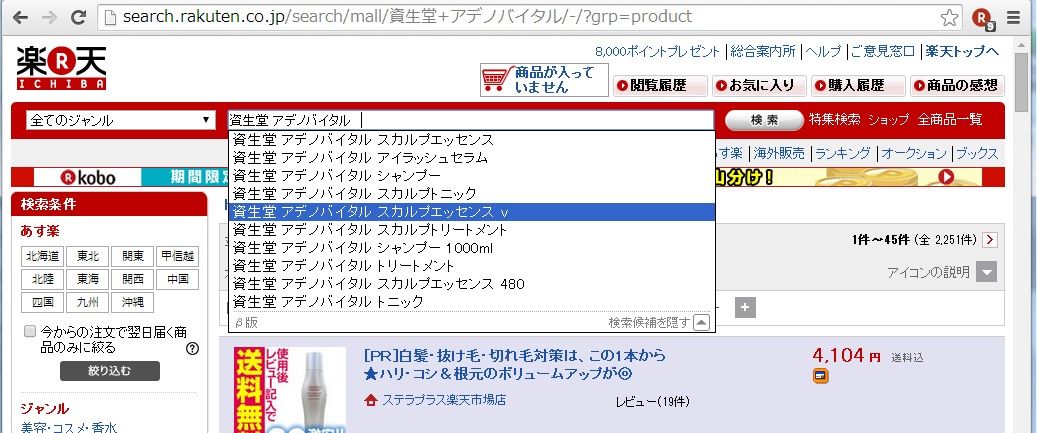
Task: Bookmark page with the star icon
Action: pyautogui.click(x=950, y=17)
